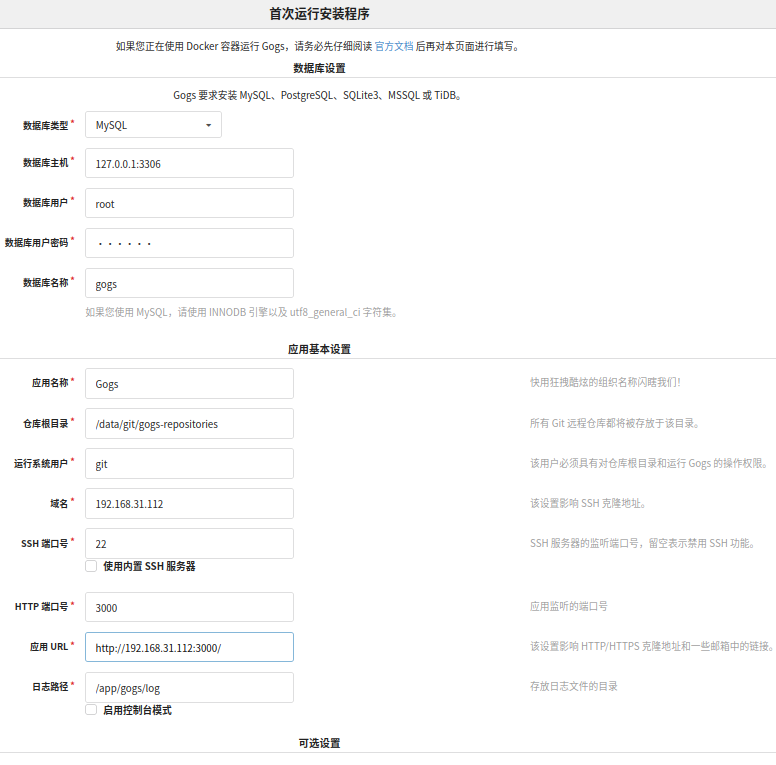Click the 日志路径 field with /app/gogs/log
This screenshot has width=776, height=765.
pos(190,688)
